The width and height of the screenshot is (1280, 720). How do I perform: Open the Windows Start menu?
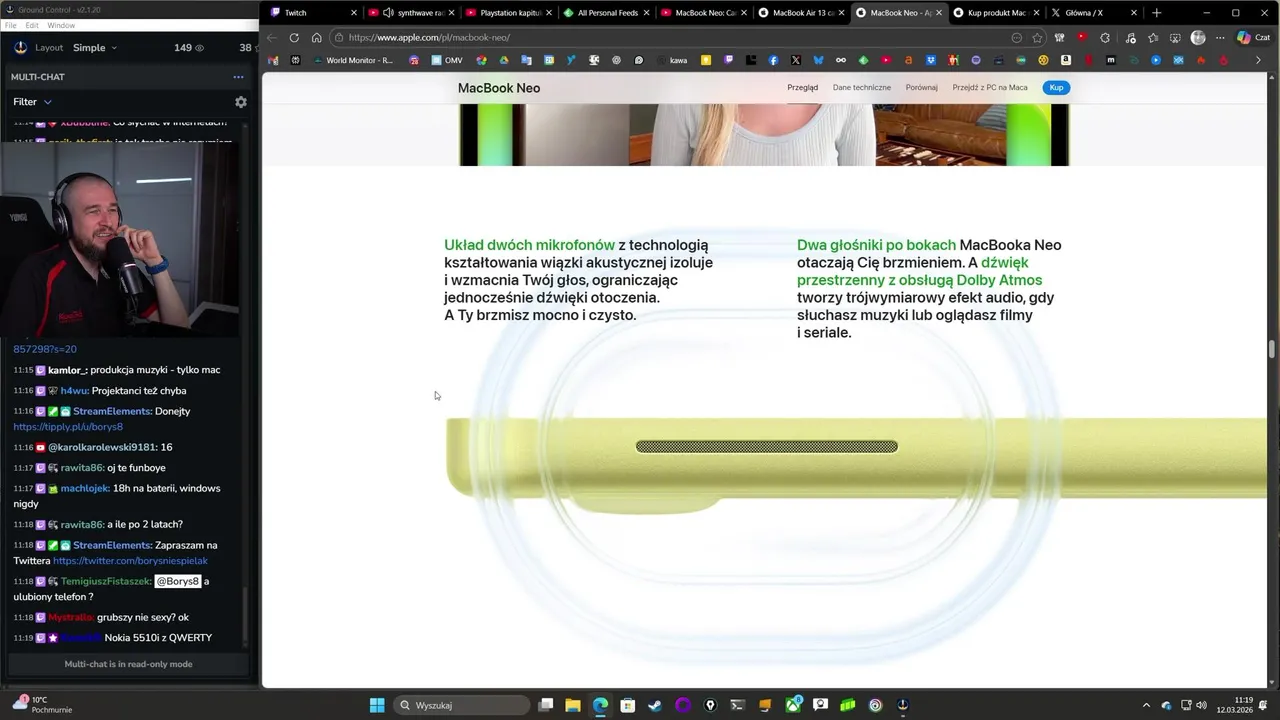click(x=377, y=705)
